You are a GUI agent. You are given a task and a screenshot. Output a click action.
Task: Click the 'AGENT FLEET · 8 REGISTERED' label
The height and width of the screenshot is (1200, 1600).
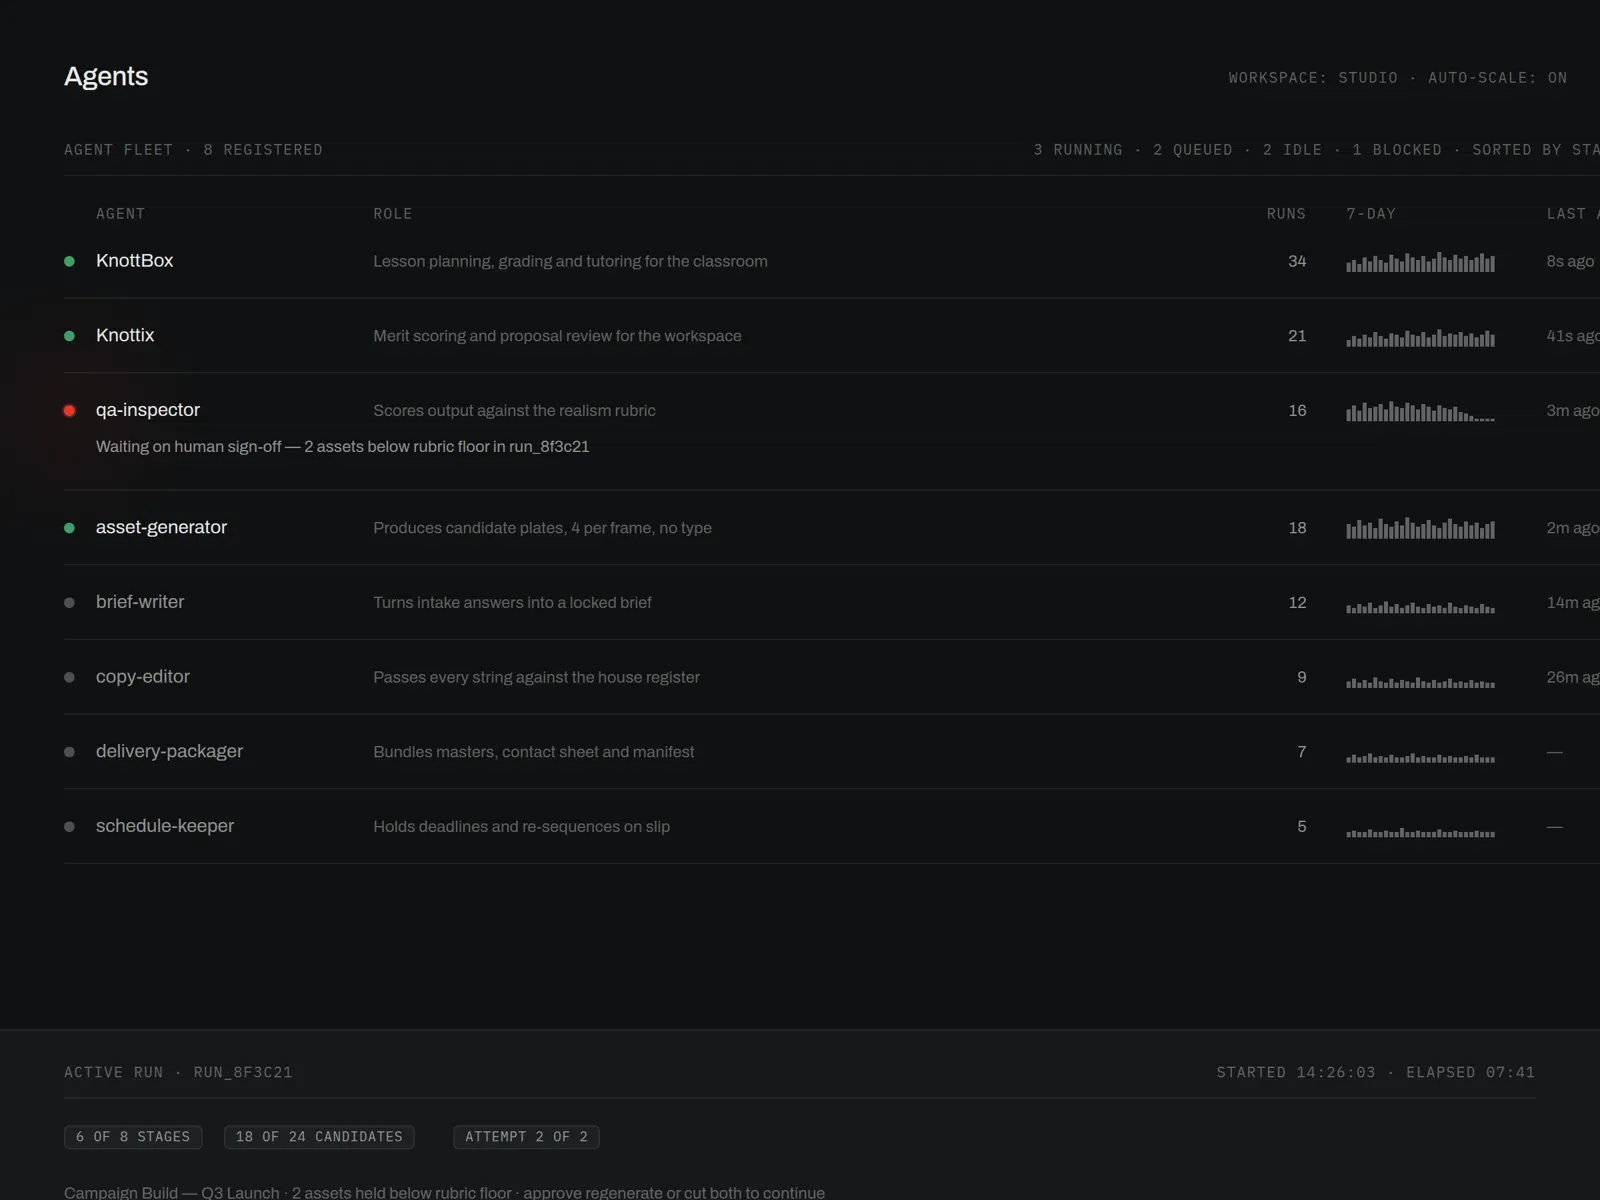[193, 150]
